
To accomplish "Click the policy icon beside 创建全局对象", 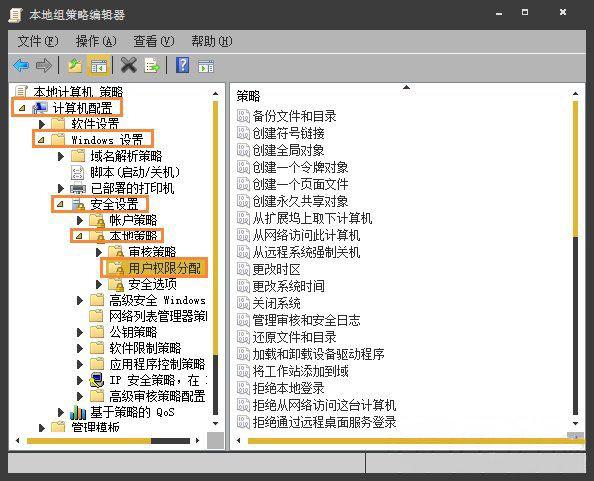I will [x=243, y=150].
